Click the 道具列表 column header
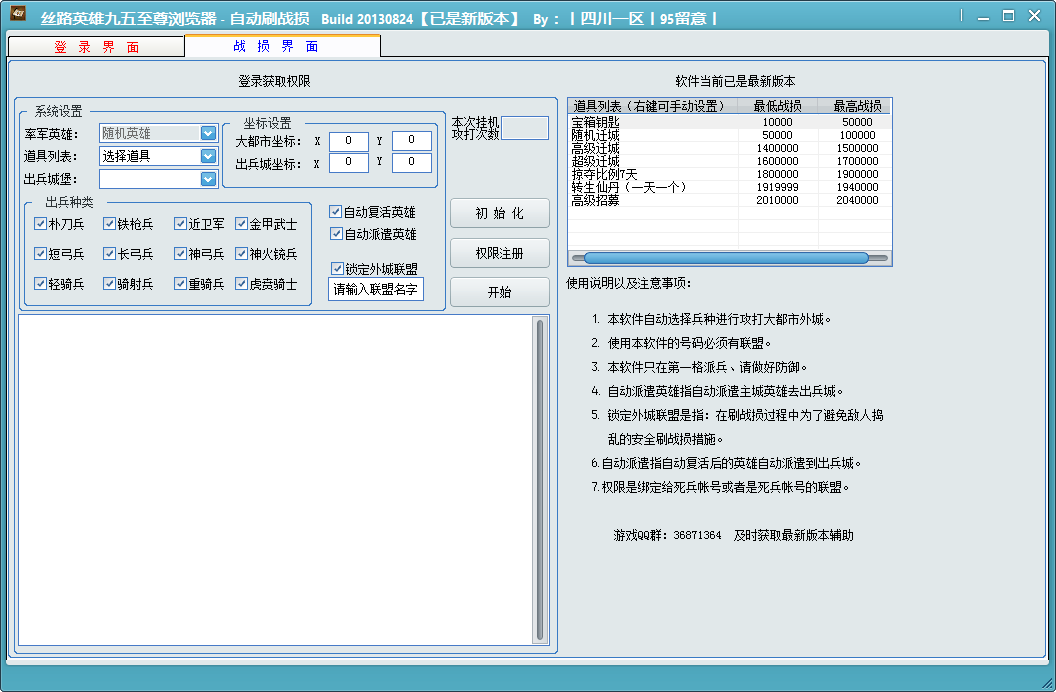1056x692 pixels. click(x=653, y=106)
